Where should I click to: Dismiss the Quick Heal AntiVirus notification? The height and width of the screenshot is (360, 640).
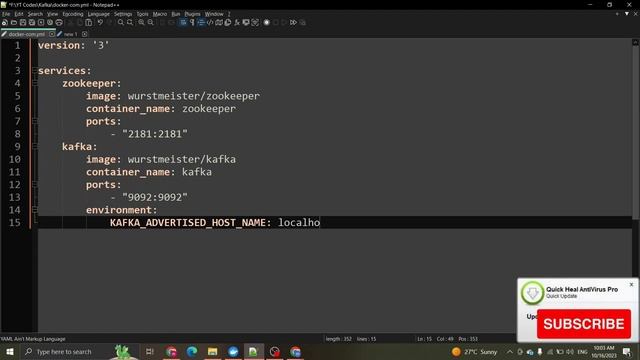(631, 284)
